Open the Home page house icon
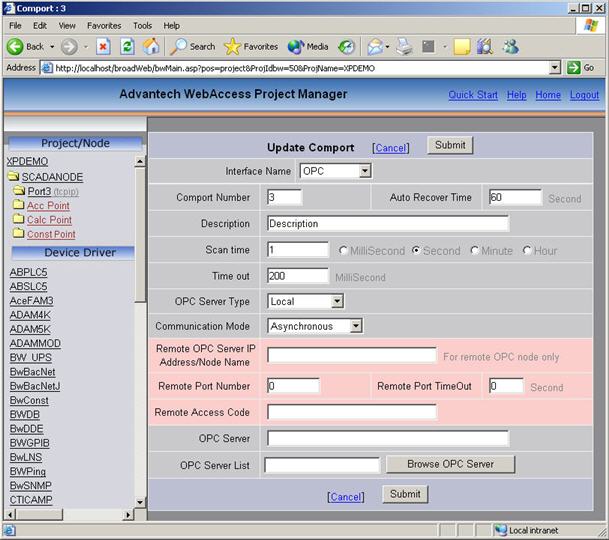Image resolution: width=609 pixels, height=540 pixels. click(x=151, y=47)
